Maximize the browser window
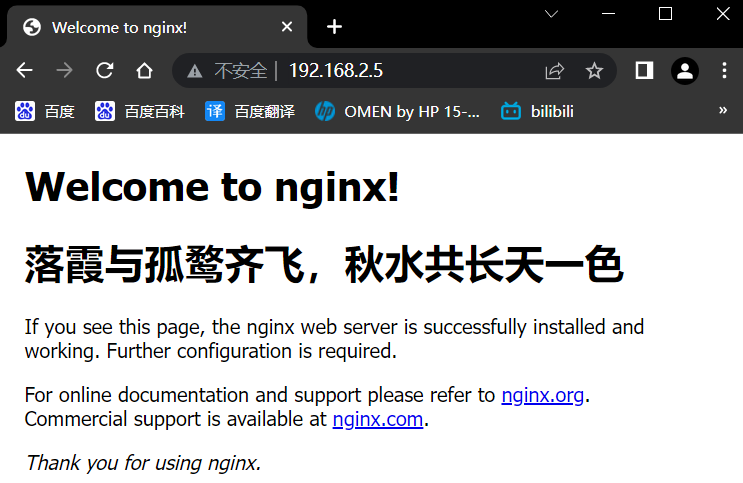The height and width of the screenshot is (483, 743). pyautogui.click(x=665, y=14)
